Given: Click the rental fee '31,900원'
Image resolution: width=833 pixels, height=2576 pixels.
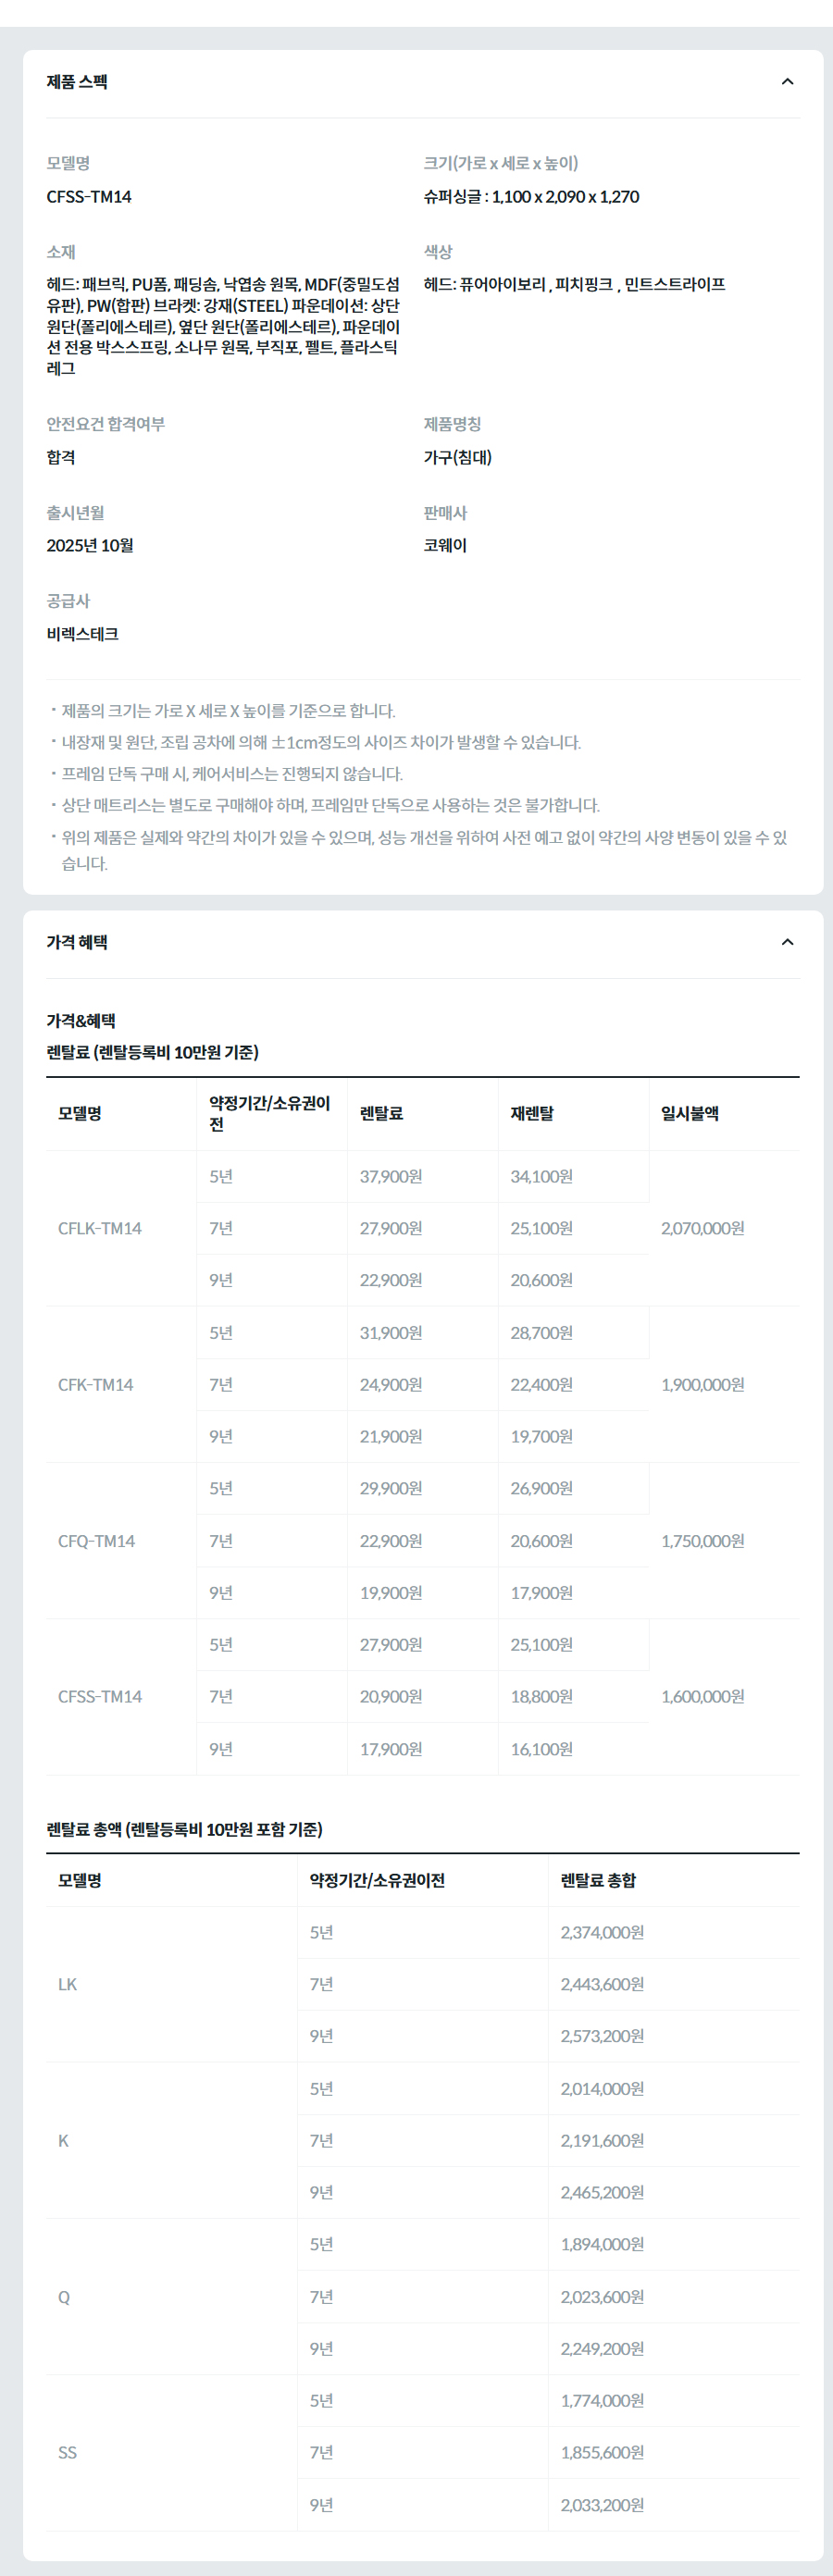Looking at the screenshot, I should [x=391, y=1333].
